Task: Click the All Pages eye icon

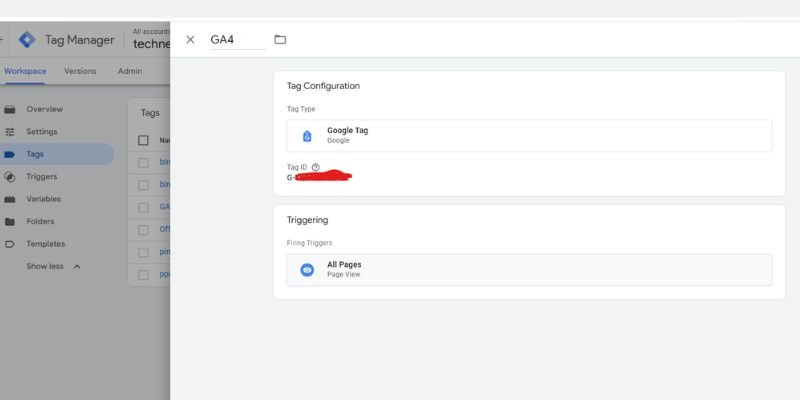Action: 307,270
